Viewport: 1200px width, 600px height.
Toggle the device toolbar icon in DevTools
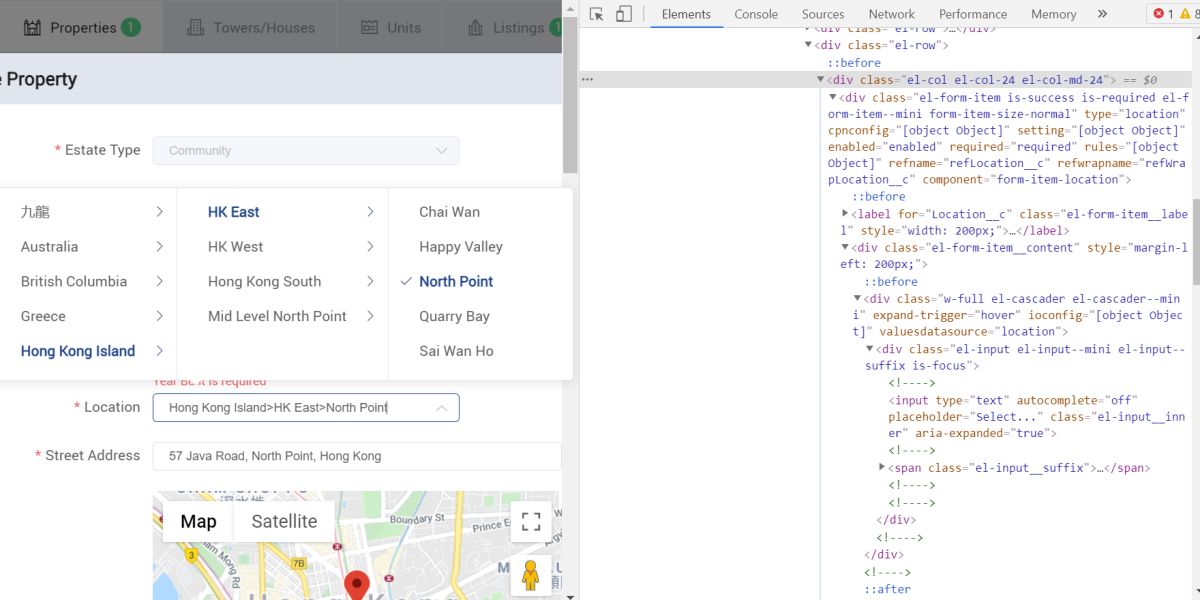(x=623, y=14)
